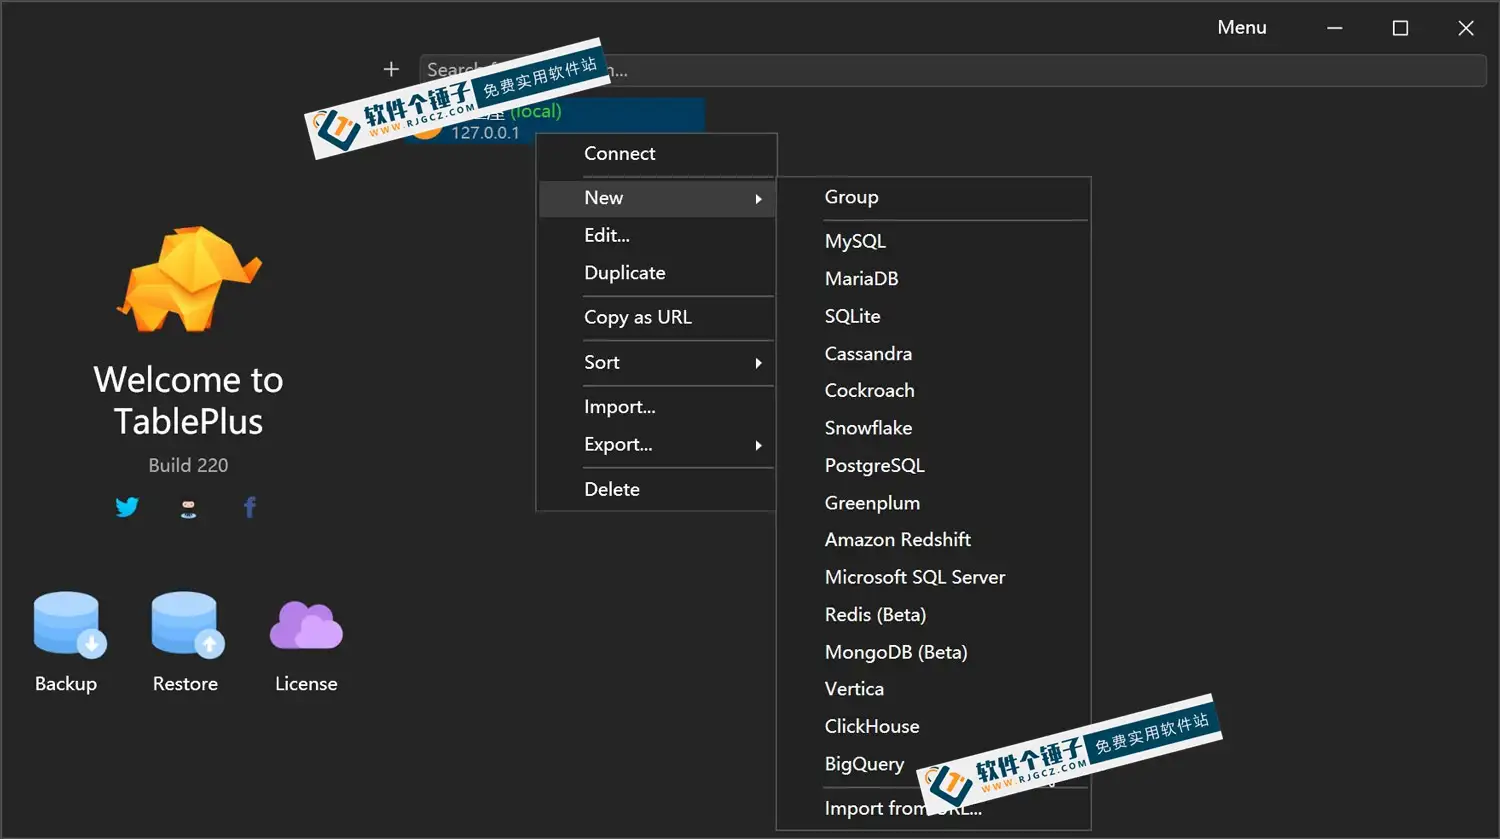Click the Restore label text
The height and width of the screenshot is (839, 1500).
pyautogui.click(x=185, y=684)
